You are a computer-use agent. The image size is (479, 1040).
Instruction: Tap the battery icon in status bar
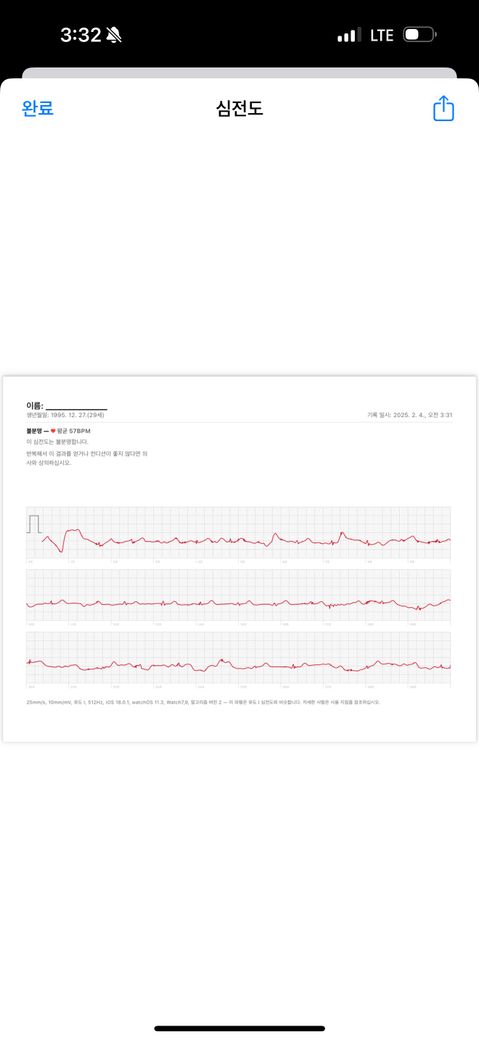[x=419, y=34]
